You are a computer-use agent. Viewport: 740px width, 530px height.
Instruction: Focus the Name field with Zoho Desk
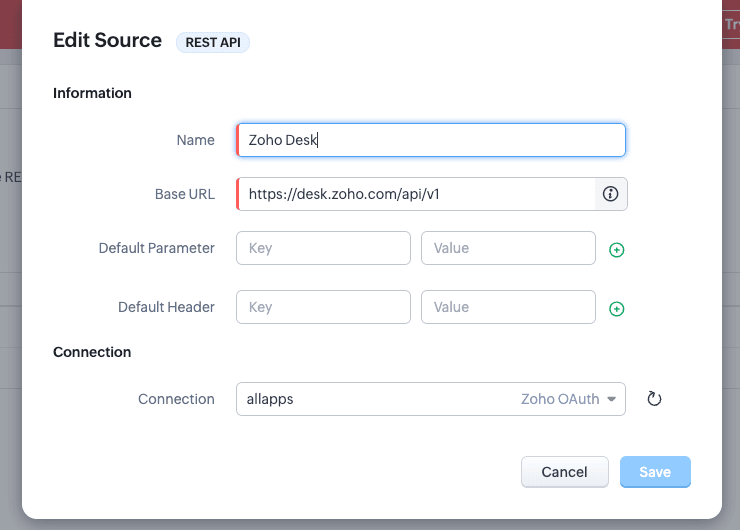[431, 140]
